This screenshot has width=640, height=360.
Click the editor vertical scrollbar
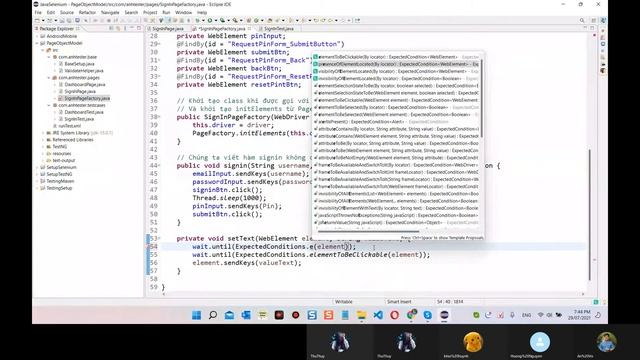(x=589, y=215)
